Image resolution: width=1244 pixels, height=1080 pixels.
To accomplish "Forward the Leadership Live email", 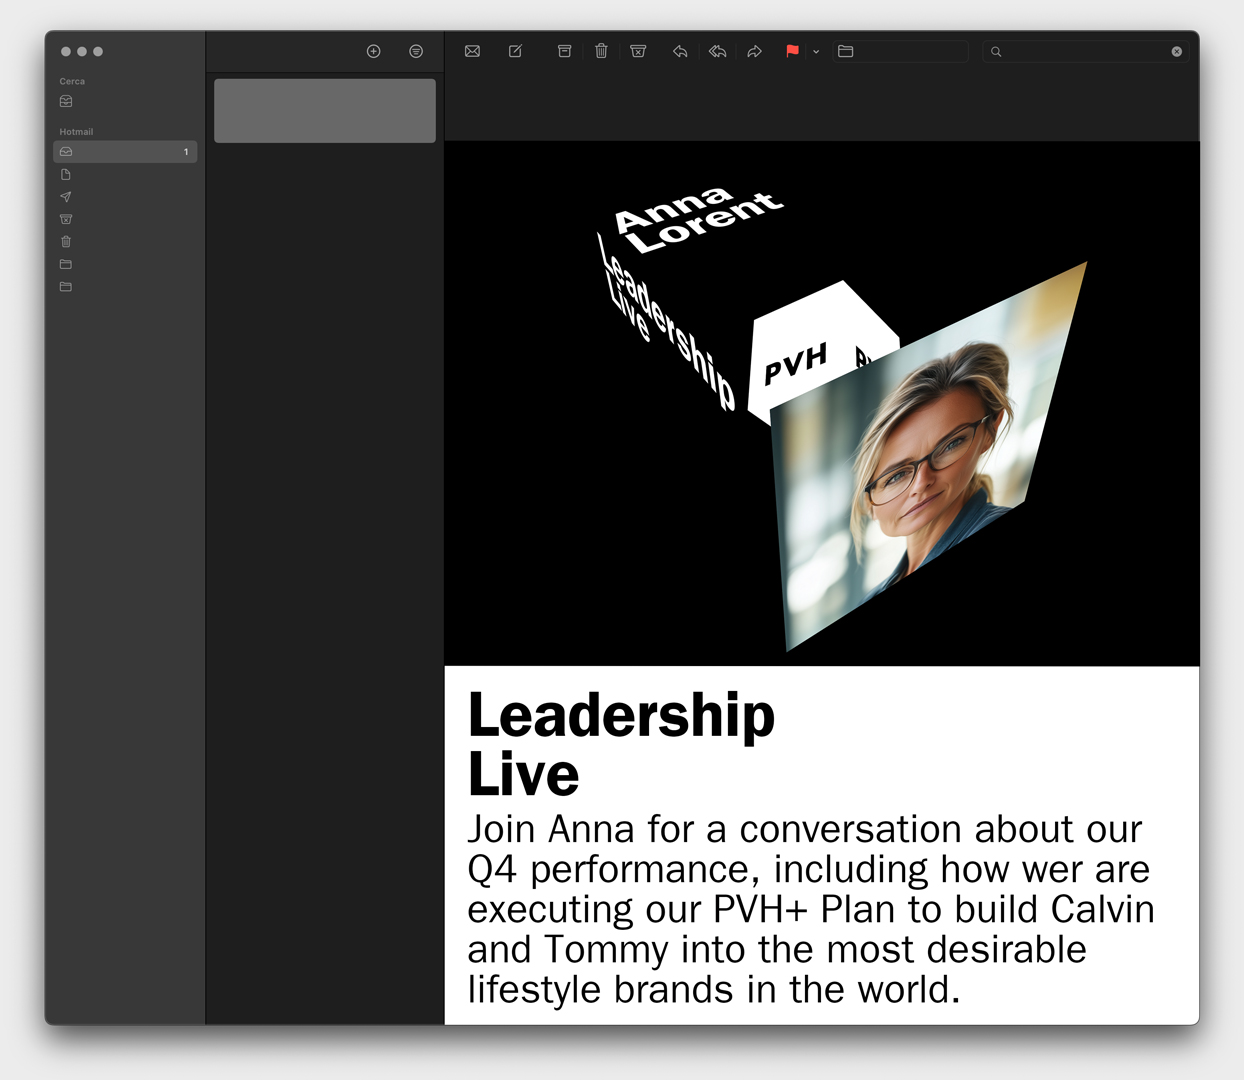I will tap(755, 51).
